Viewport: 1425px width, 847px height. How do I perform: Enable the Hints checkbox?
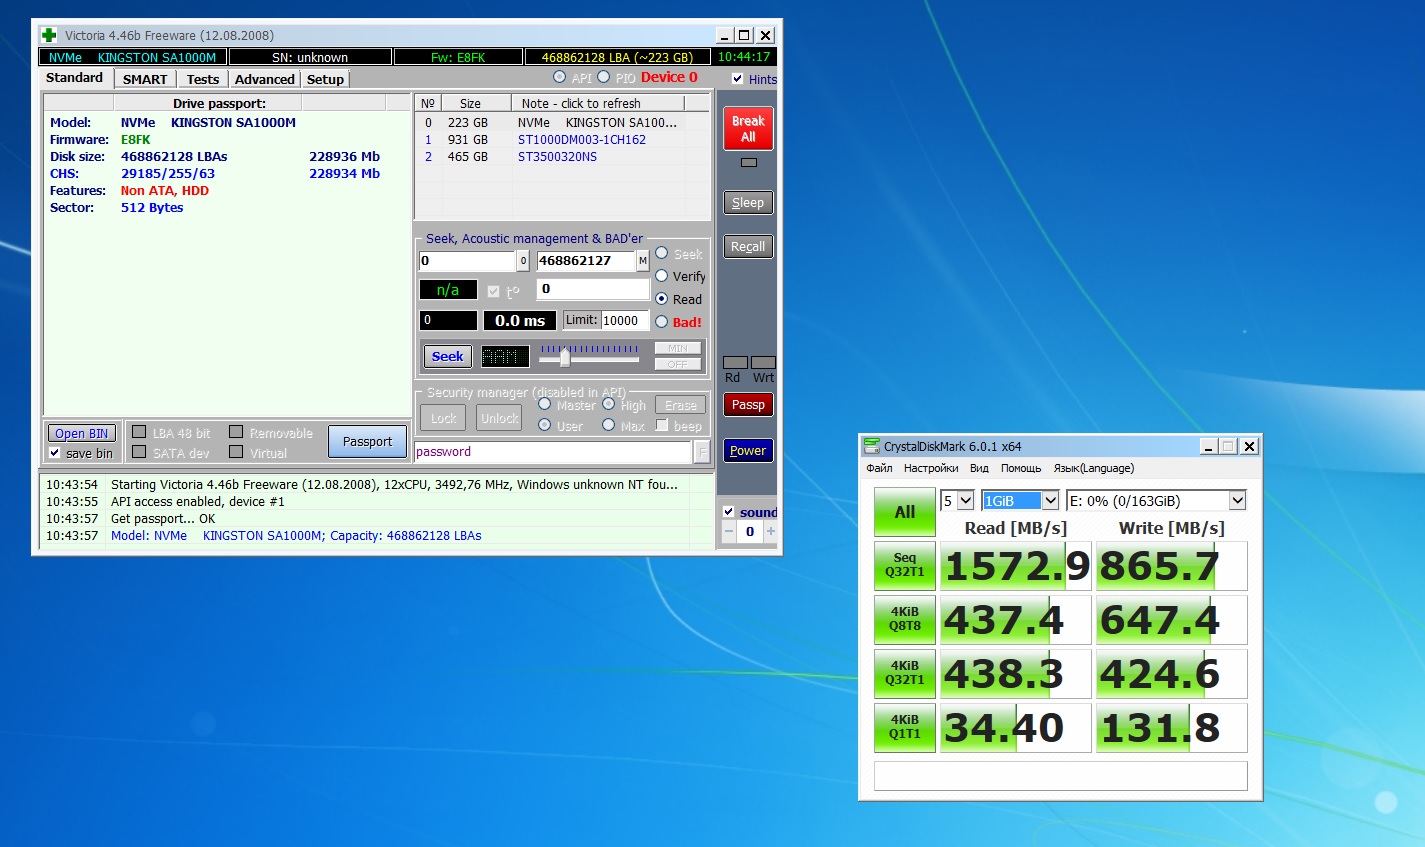pyautogui.click(x=737, y=79)
